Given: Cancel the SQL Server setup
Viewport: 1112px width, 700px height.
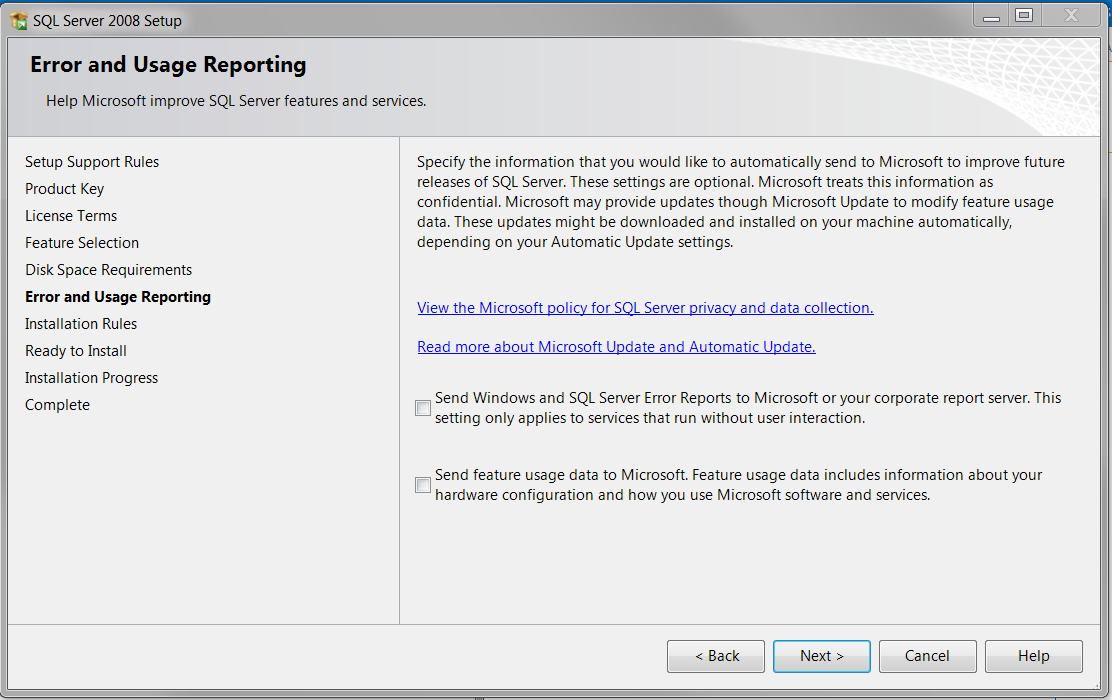Looking at the screenshot, I should (927, 656).
